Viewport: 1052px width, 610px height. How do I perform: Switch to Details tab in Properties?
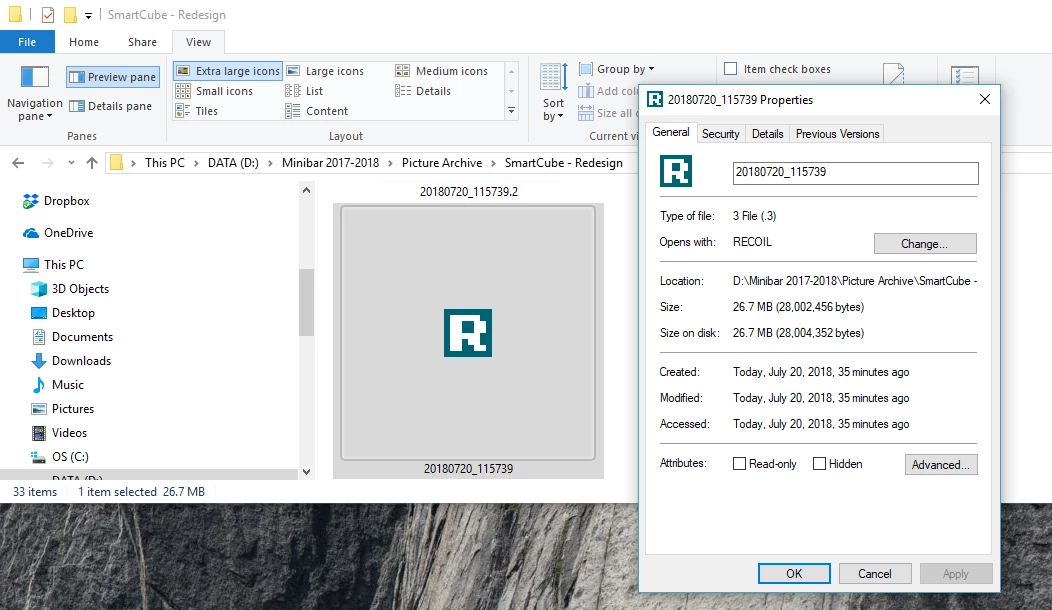tap(767, 134)
